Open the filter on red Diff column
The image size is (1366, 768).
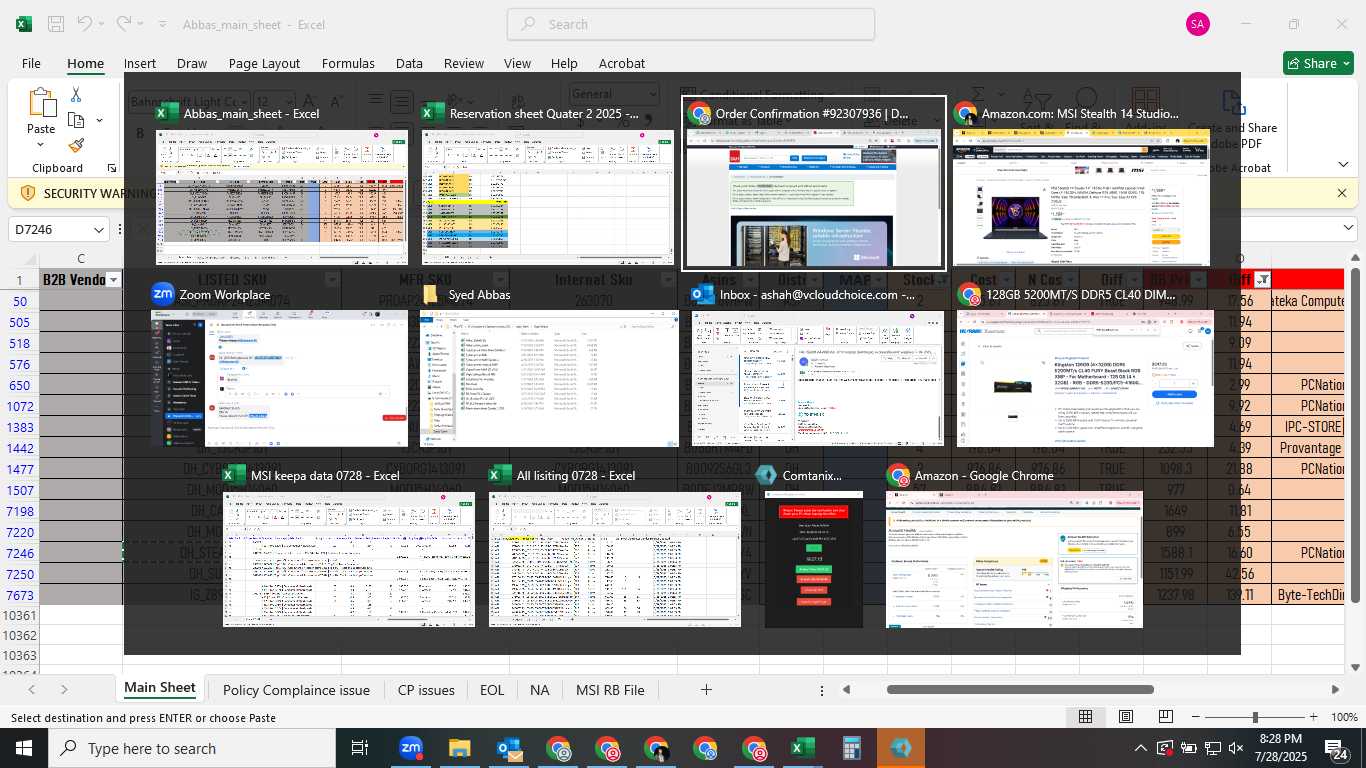pyautogui.click(x=1263, y=280)
